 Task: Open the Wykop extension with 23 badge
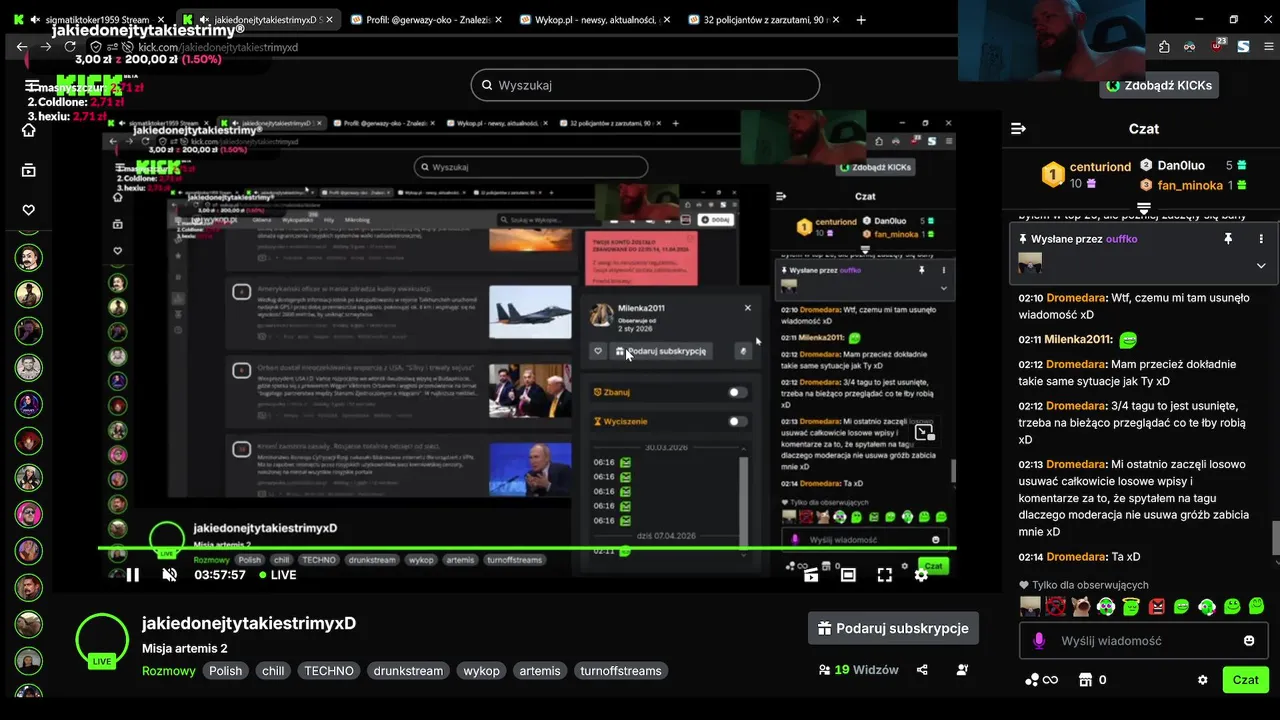(x=1217, y=45)
